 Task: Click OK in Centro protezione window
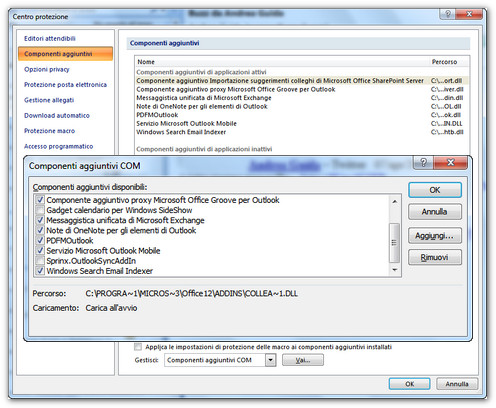(x=409, y=384)
